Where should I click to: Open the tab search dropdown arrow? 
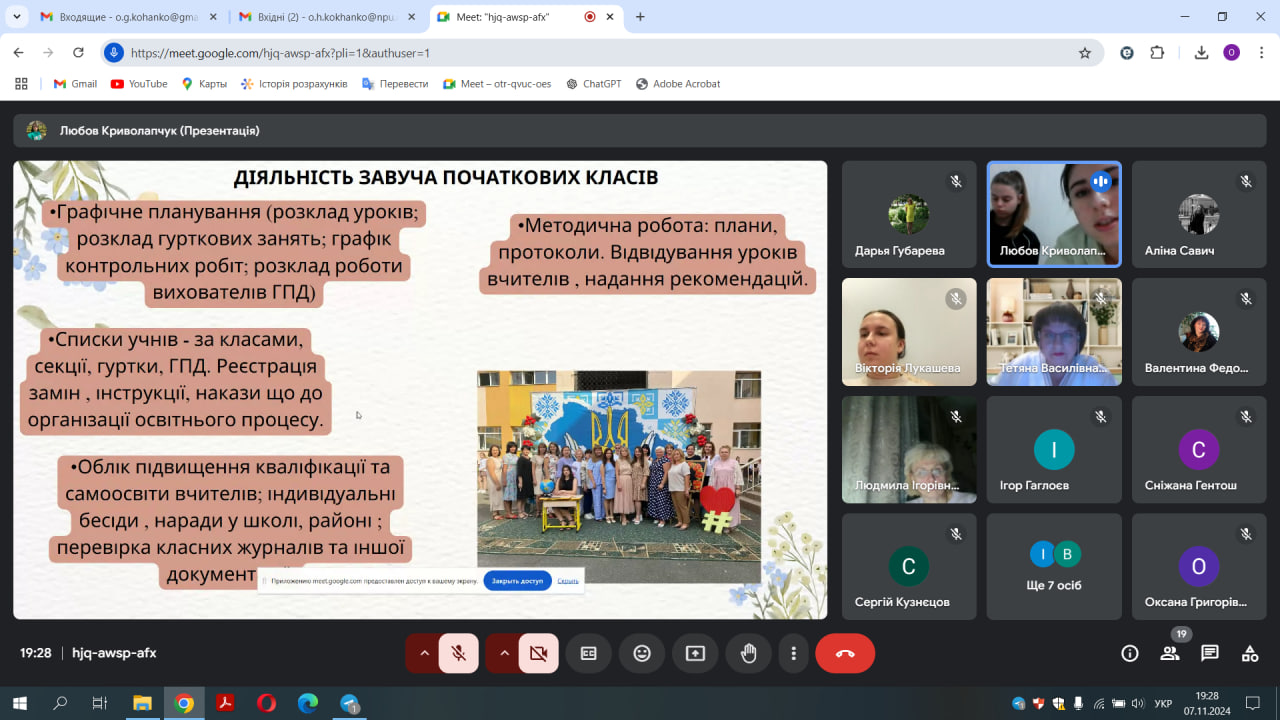pos(17,17)
